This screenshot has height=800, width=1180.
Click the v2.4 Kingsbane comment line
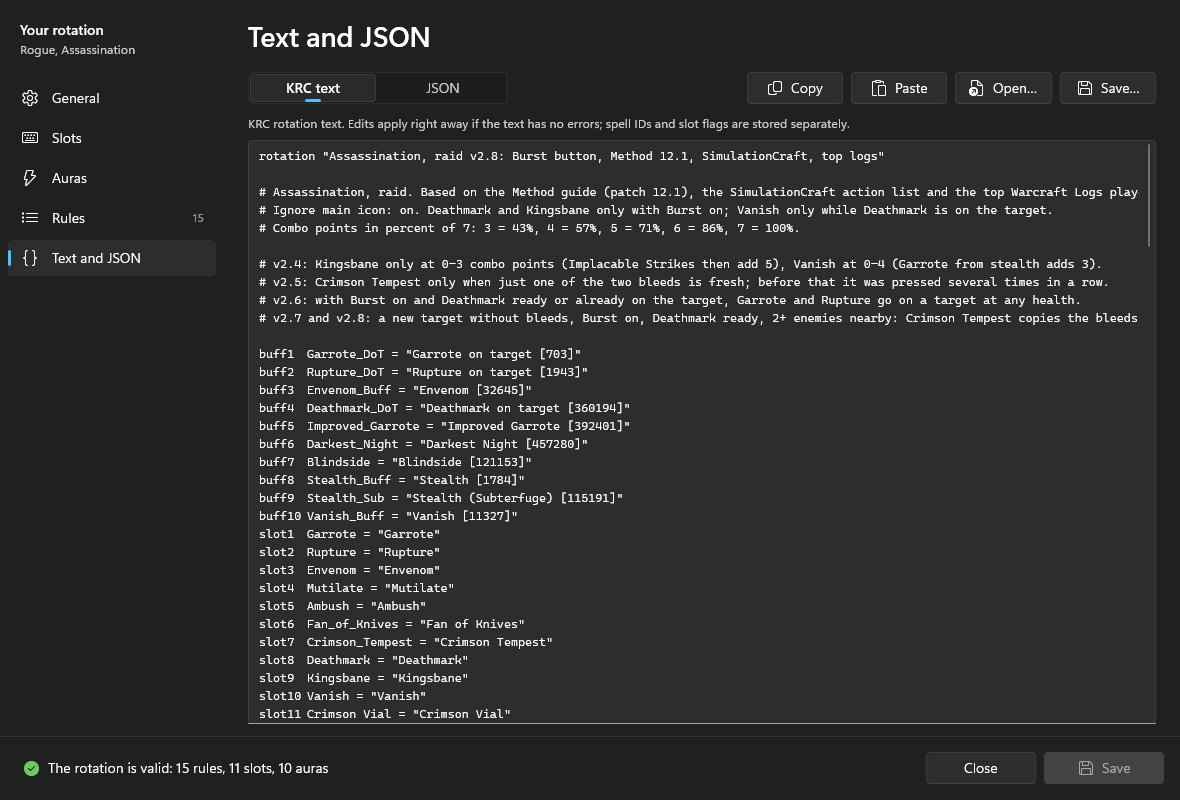pyautogui.click(x=680, y=264)
